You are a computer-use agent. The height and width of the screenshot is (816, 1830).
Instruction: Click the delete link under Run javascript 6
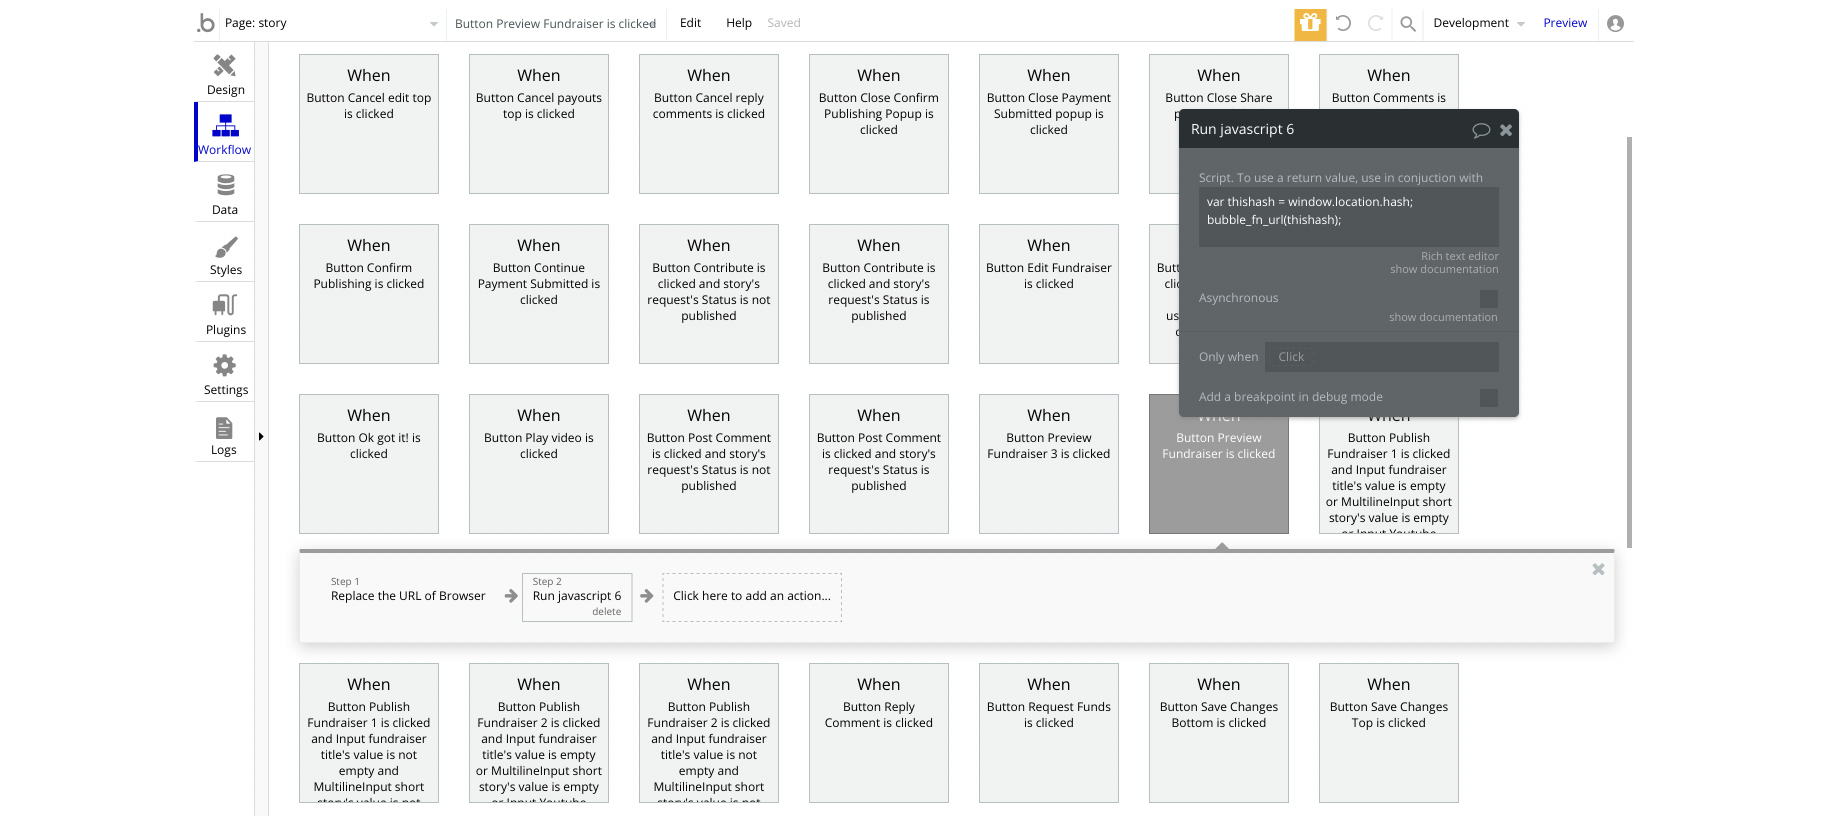(606, 612)
